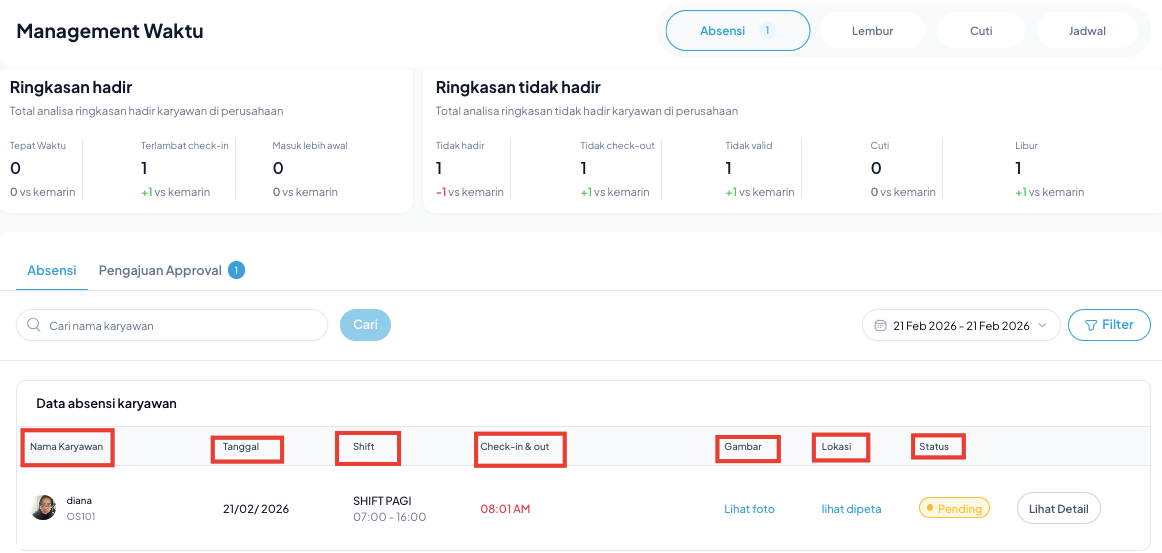1162x553 pixels.
Task: Open the lihat dipeta location link
Action: (851, 509)
